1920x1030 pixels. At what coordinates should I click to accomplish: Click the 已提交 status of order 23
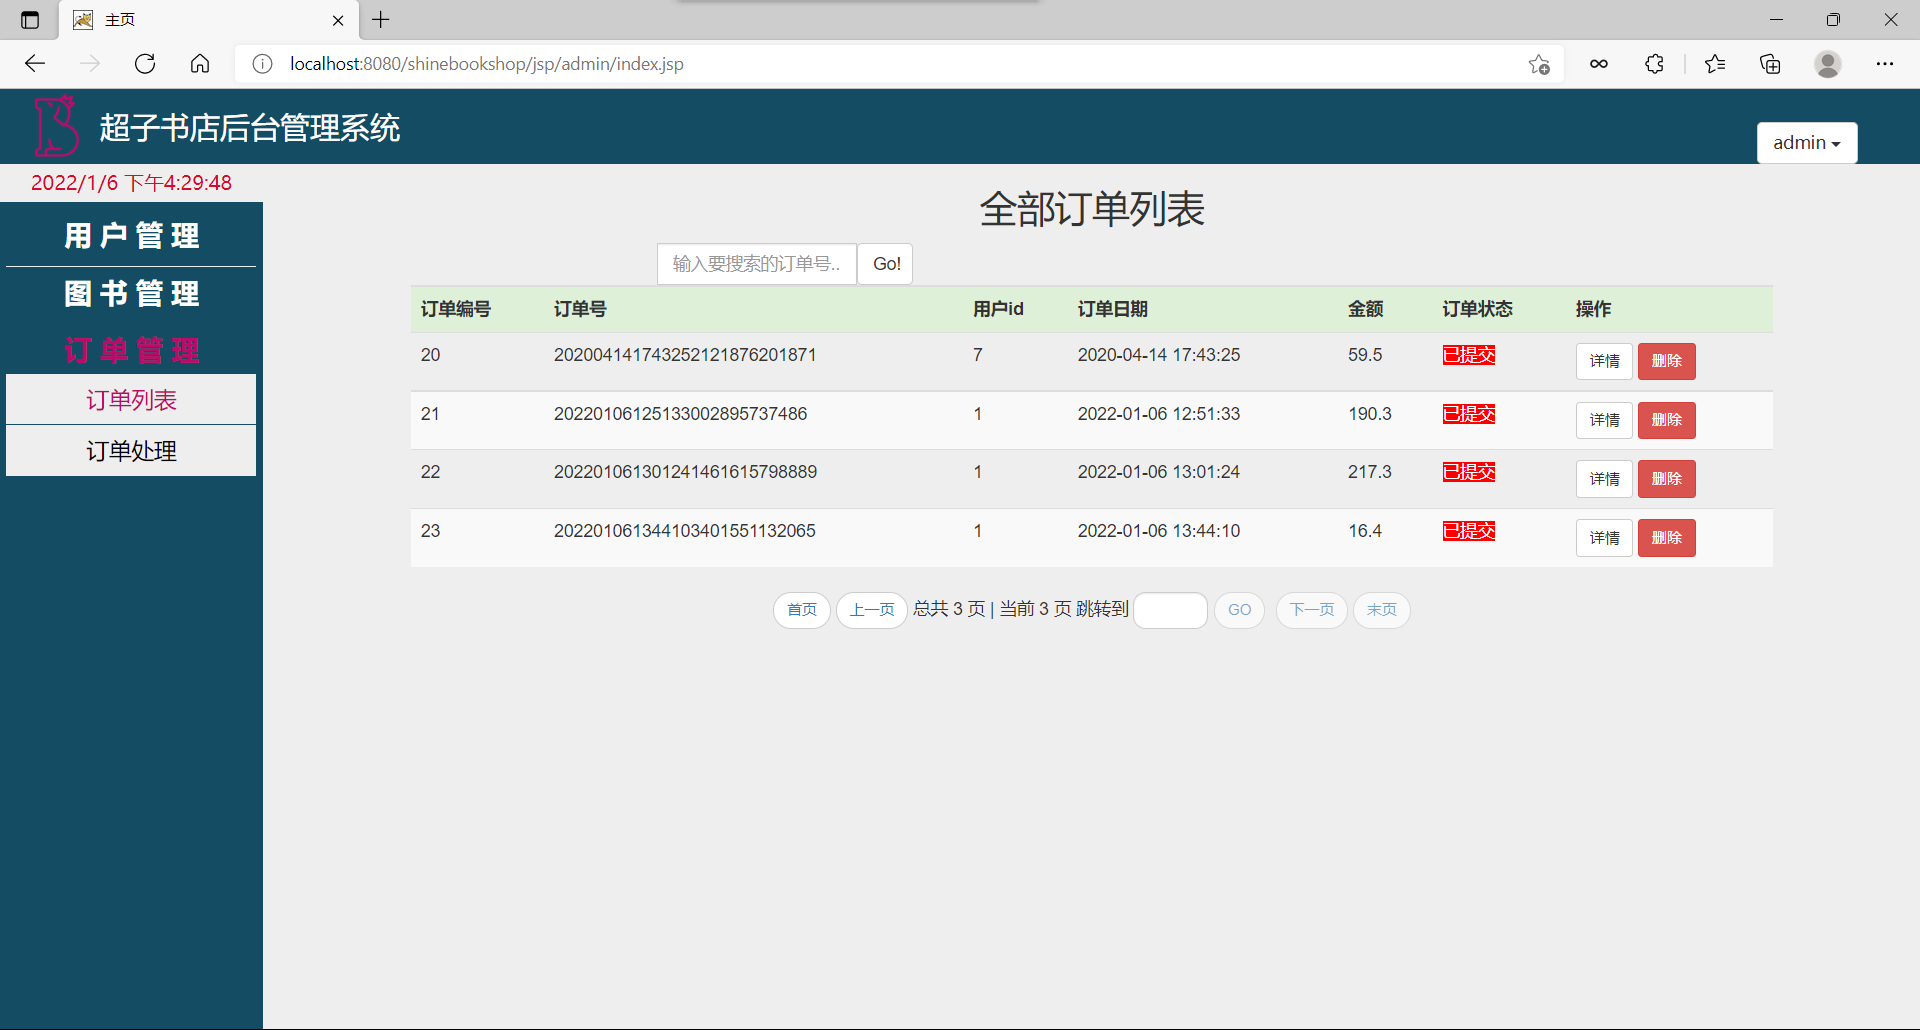[x=1469, y=531]
